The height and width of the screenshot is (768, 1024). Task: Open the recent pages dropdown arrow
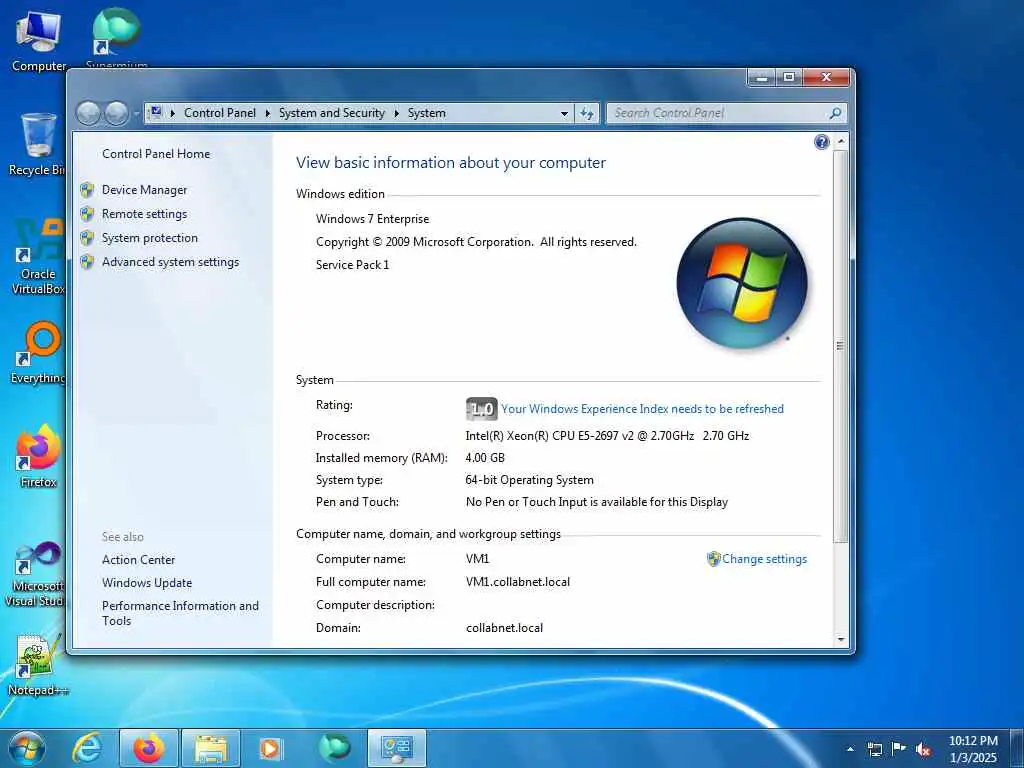point(136,114)
